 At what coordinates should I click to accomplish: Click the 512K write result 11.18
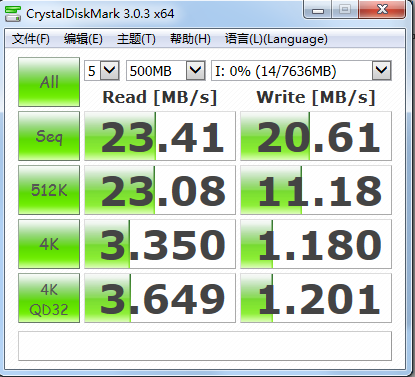[316, 190]
